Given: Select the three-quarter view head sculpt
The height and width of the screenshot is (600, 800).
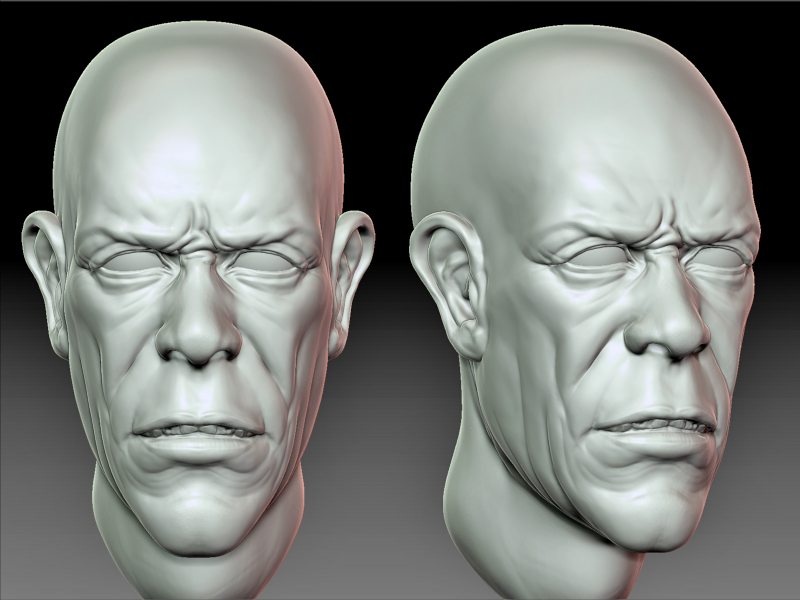Looking at the screenshot, I should coord(585,311).
